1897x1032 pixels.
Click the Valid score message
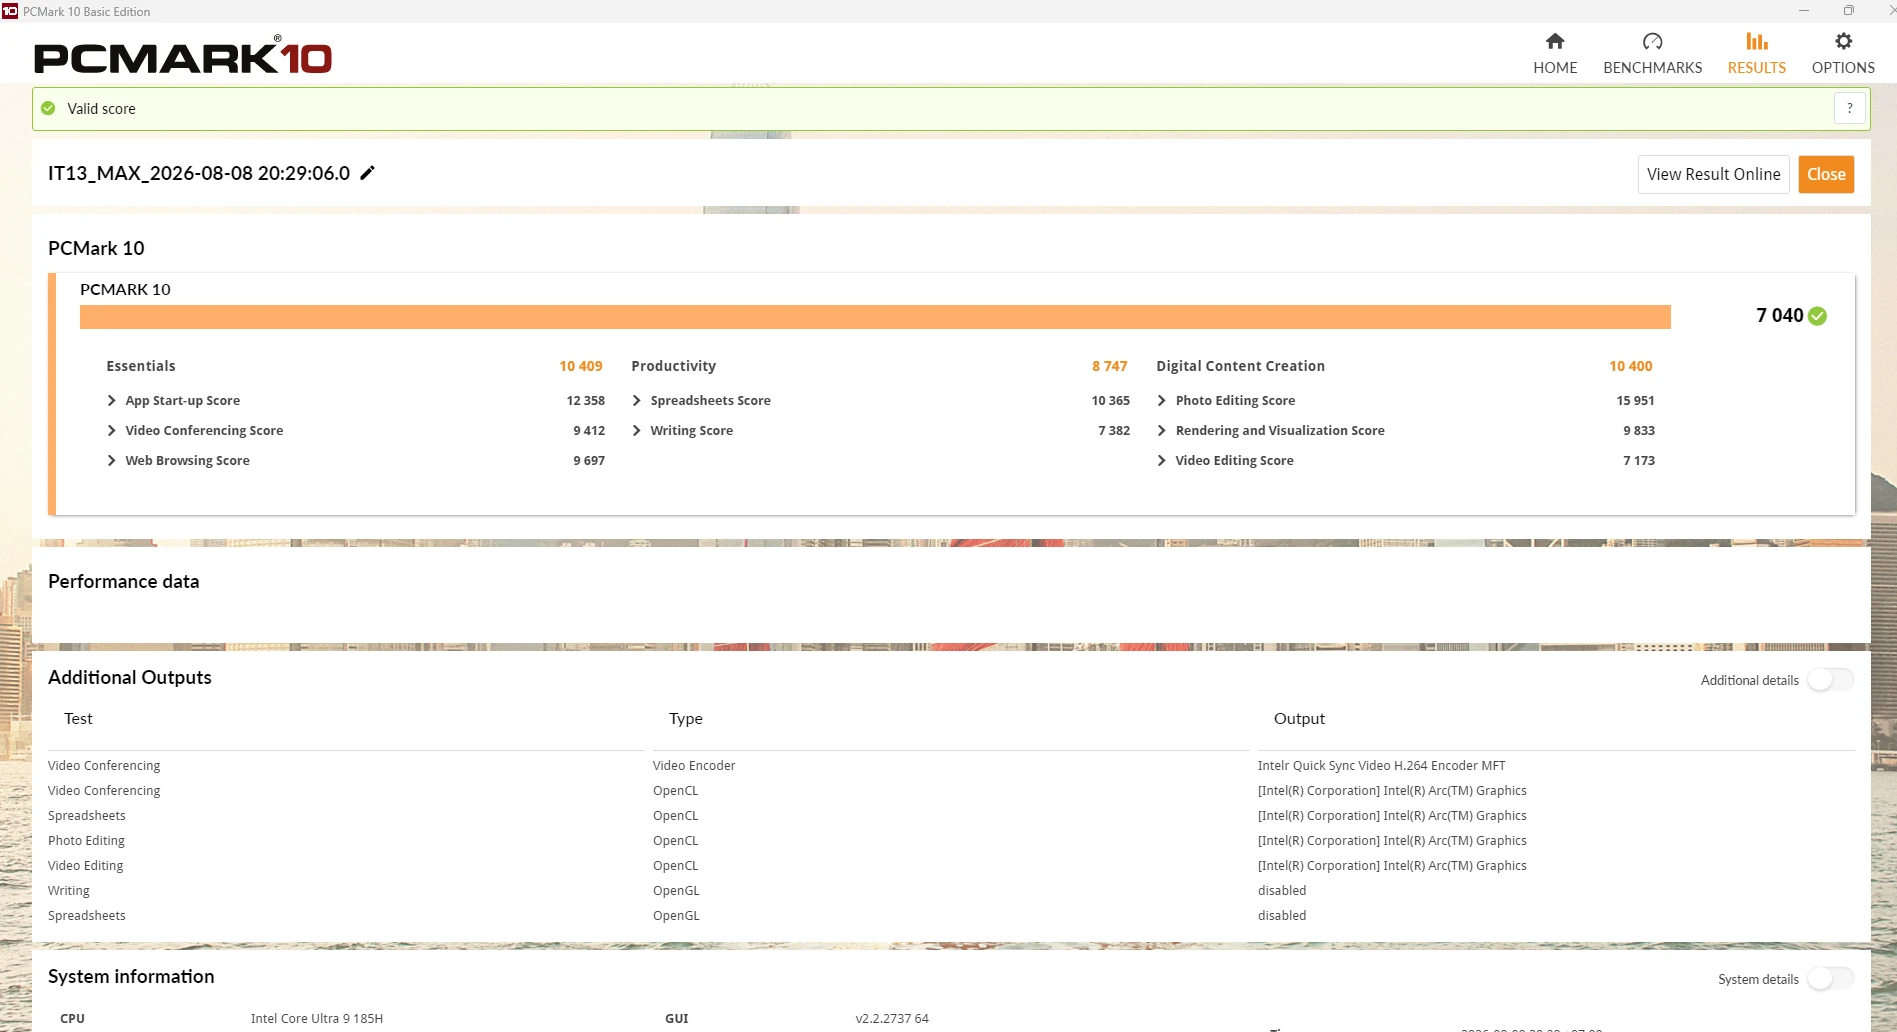coord(101,109)
